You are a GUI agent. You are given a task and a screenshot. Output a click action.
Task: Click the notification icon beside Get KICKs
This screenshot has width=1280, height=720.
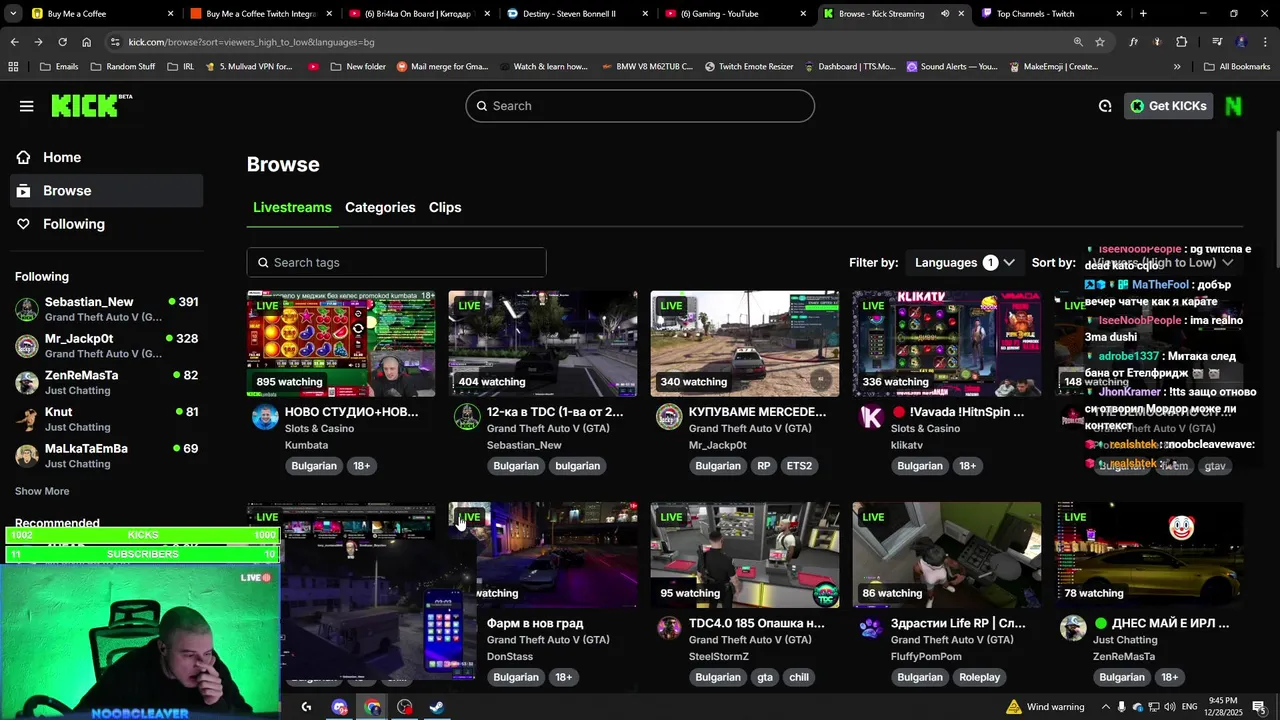[x=1105, y=106]
